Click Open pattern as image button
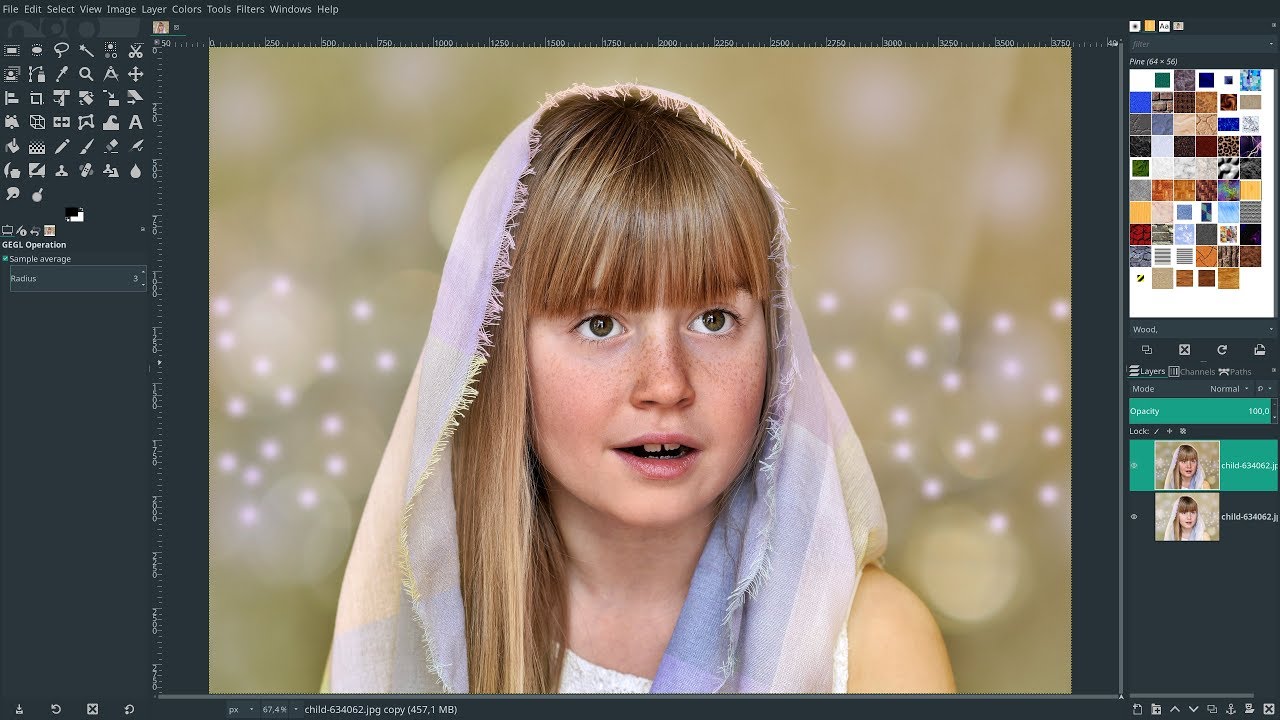The image size is (1280, 720). [x=1259, y=350]
